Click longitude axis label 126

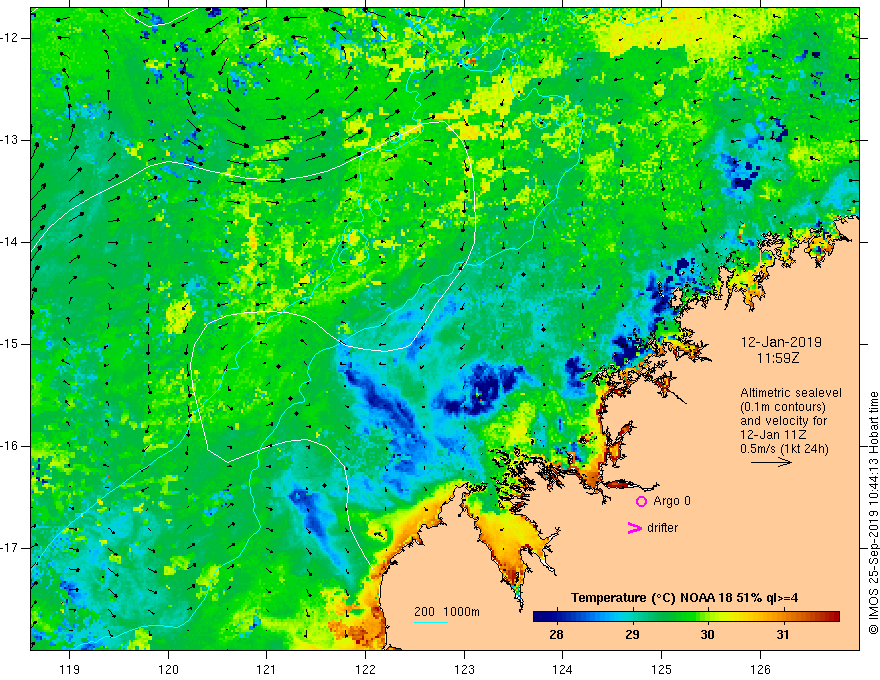point(760,669)
